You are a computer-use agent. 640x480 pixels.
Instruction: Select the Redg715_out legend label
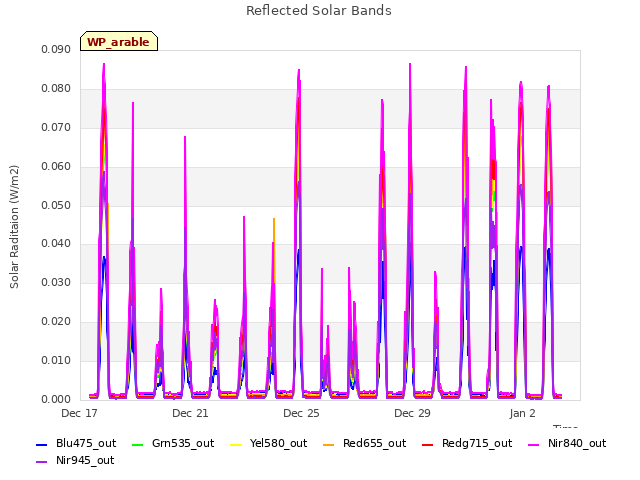pyautogui.click(x=477, y=444)
